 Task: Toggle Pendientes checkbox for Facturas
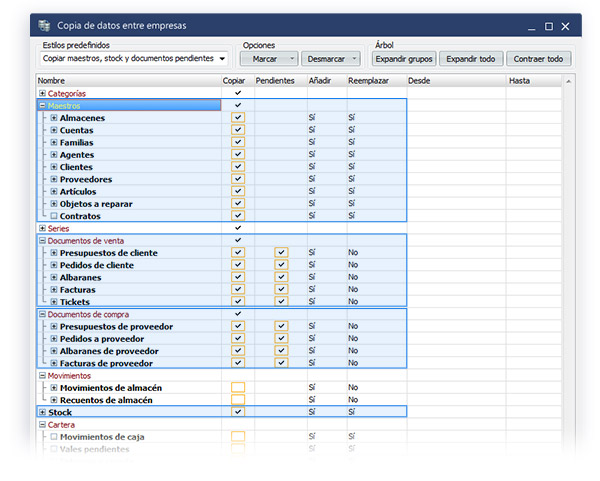click(x=281, y=289)
